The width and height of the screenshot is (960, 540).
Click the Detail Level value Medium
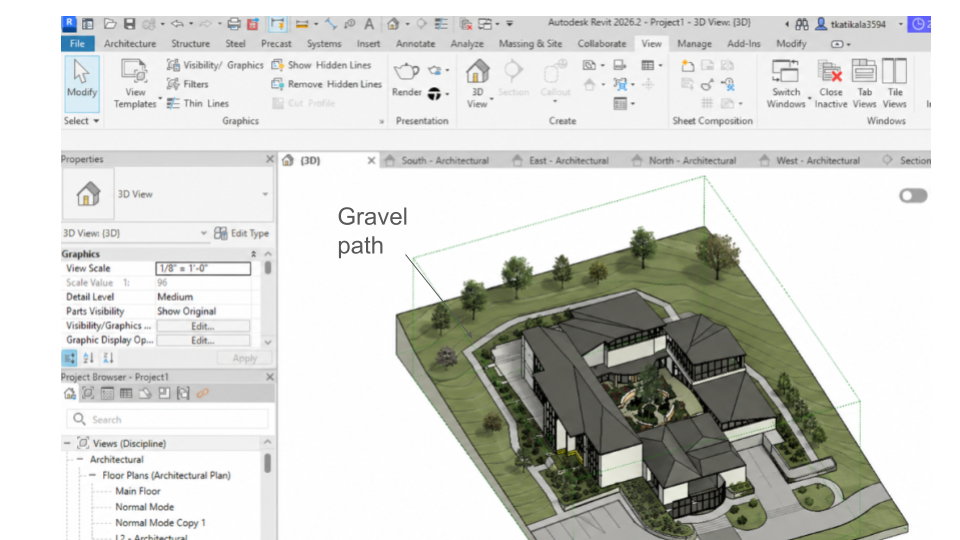click(x=175, y=297)
